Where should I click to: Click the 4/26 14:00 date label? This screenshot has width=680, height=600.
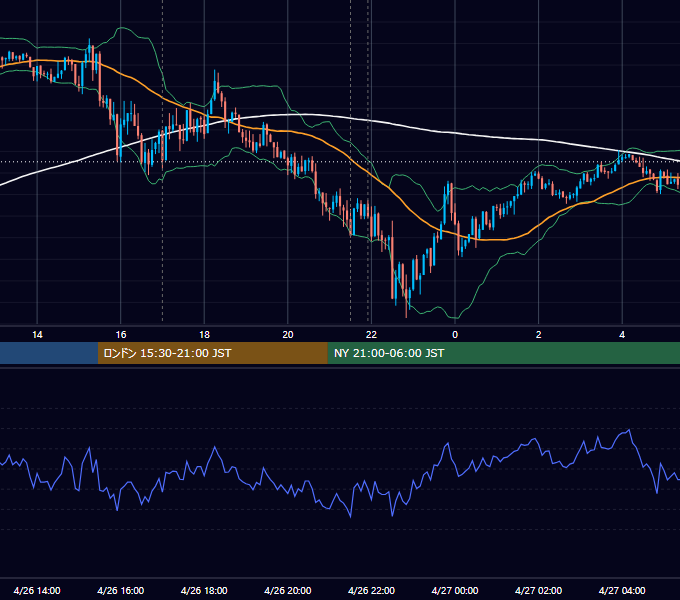(37, 590)
